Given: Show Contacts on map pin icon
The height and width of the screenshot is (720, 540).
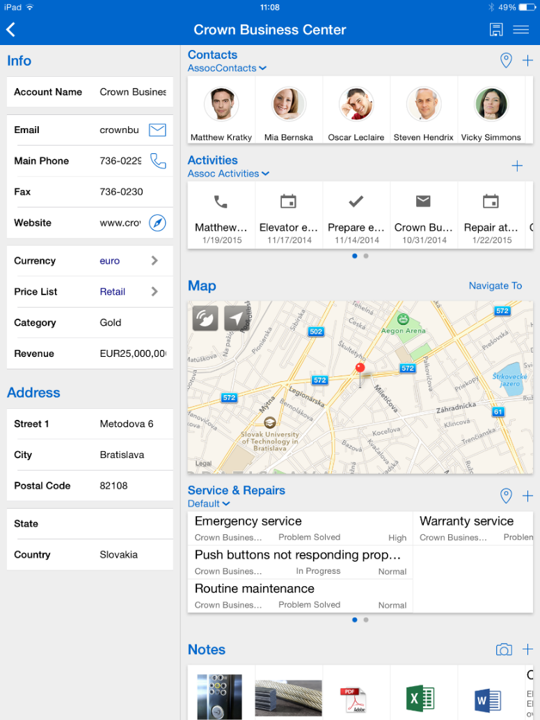Looking at the screenshot, I should 506,60.
